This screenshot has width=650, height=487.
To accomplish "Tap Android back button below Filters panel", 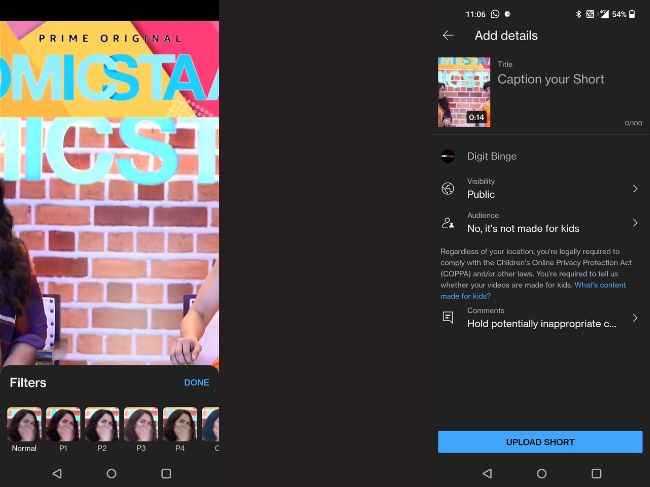I will [x=57, y=473].
